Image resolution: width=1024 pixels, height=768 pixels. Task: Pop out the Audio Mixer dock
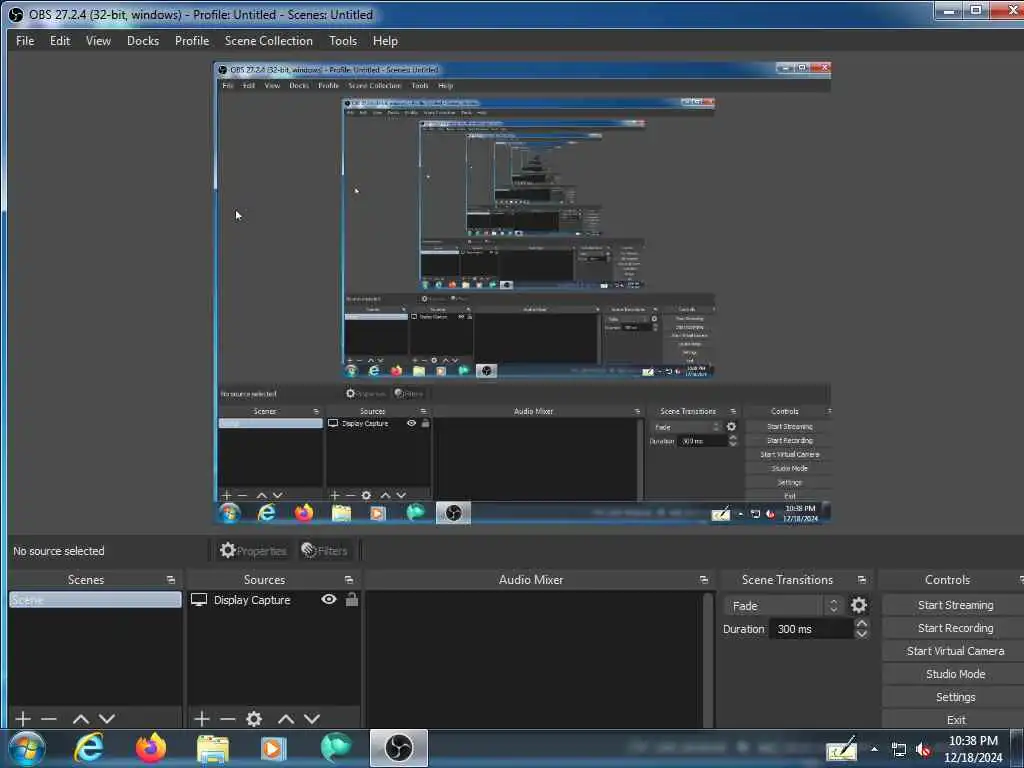click(x=704, y=580)
